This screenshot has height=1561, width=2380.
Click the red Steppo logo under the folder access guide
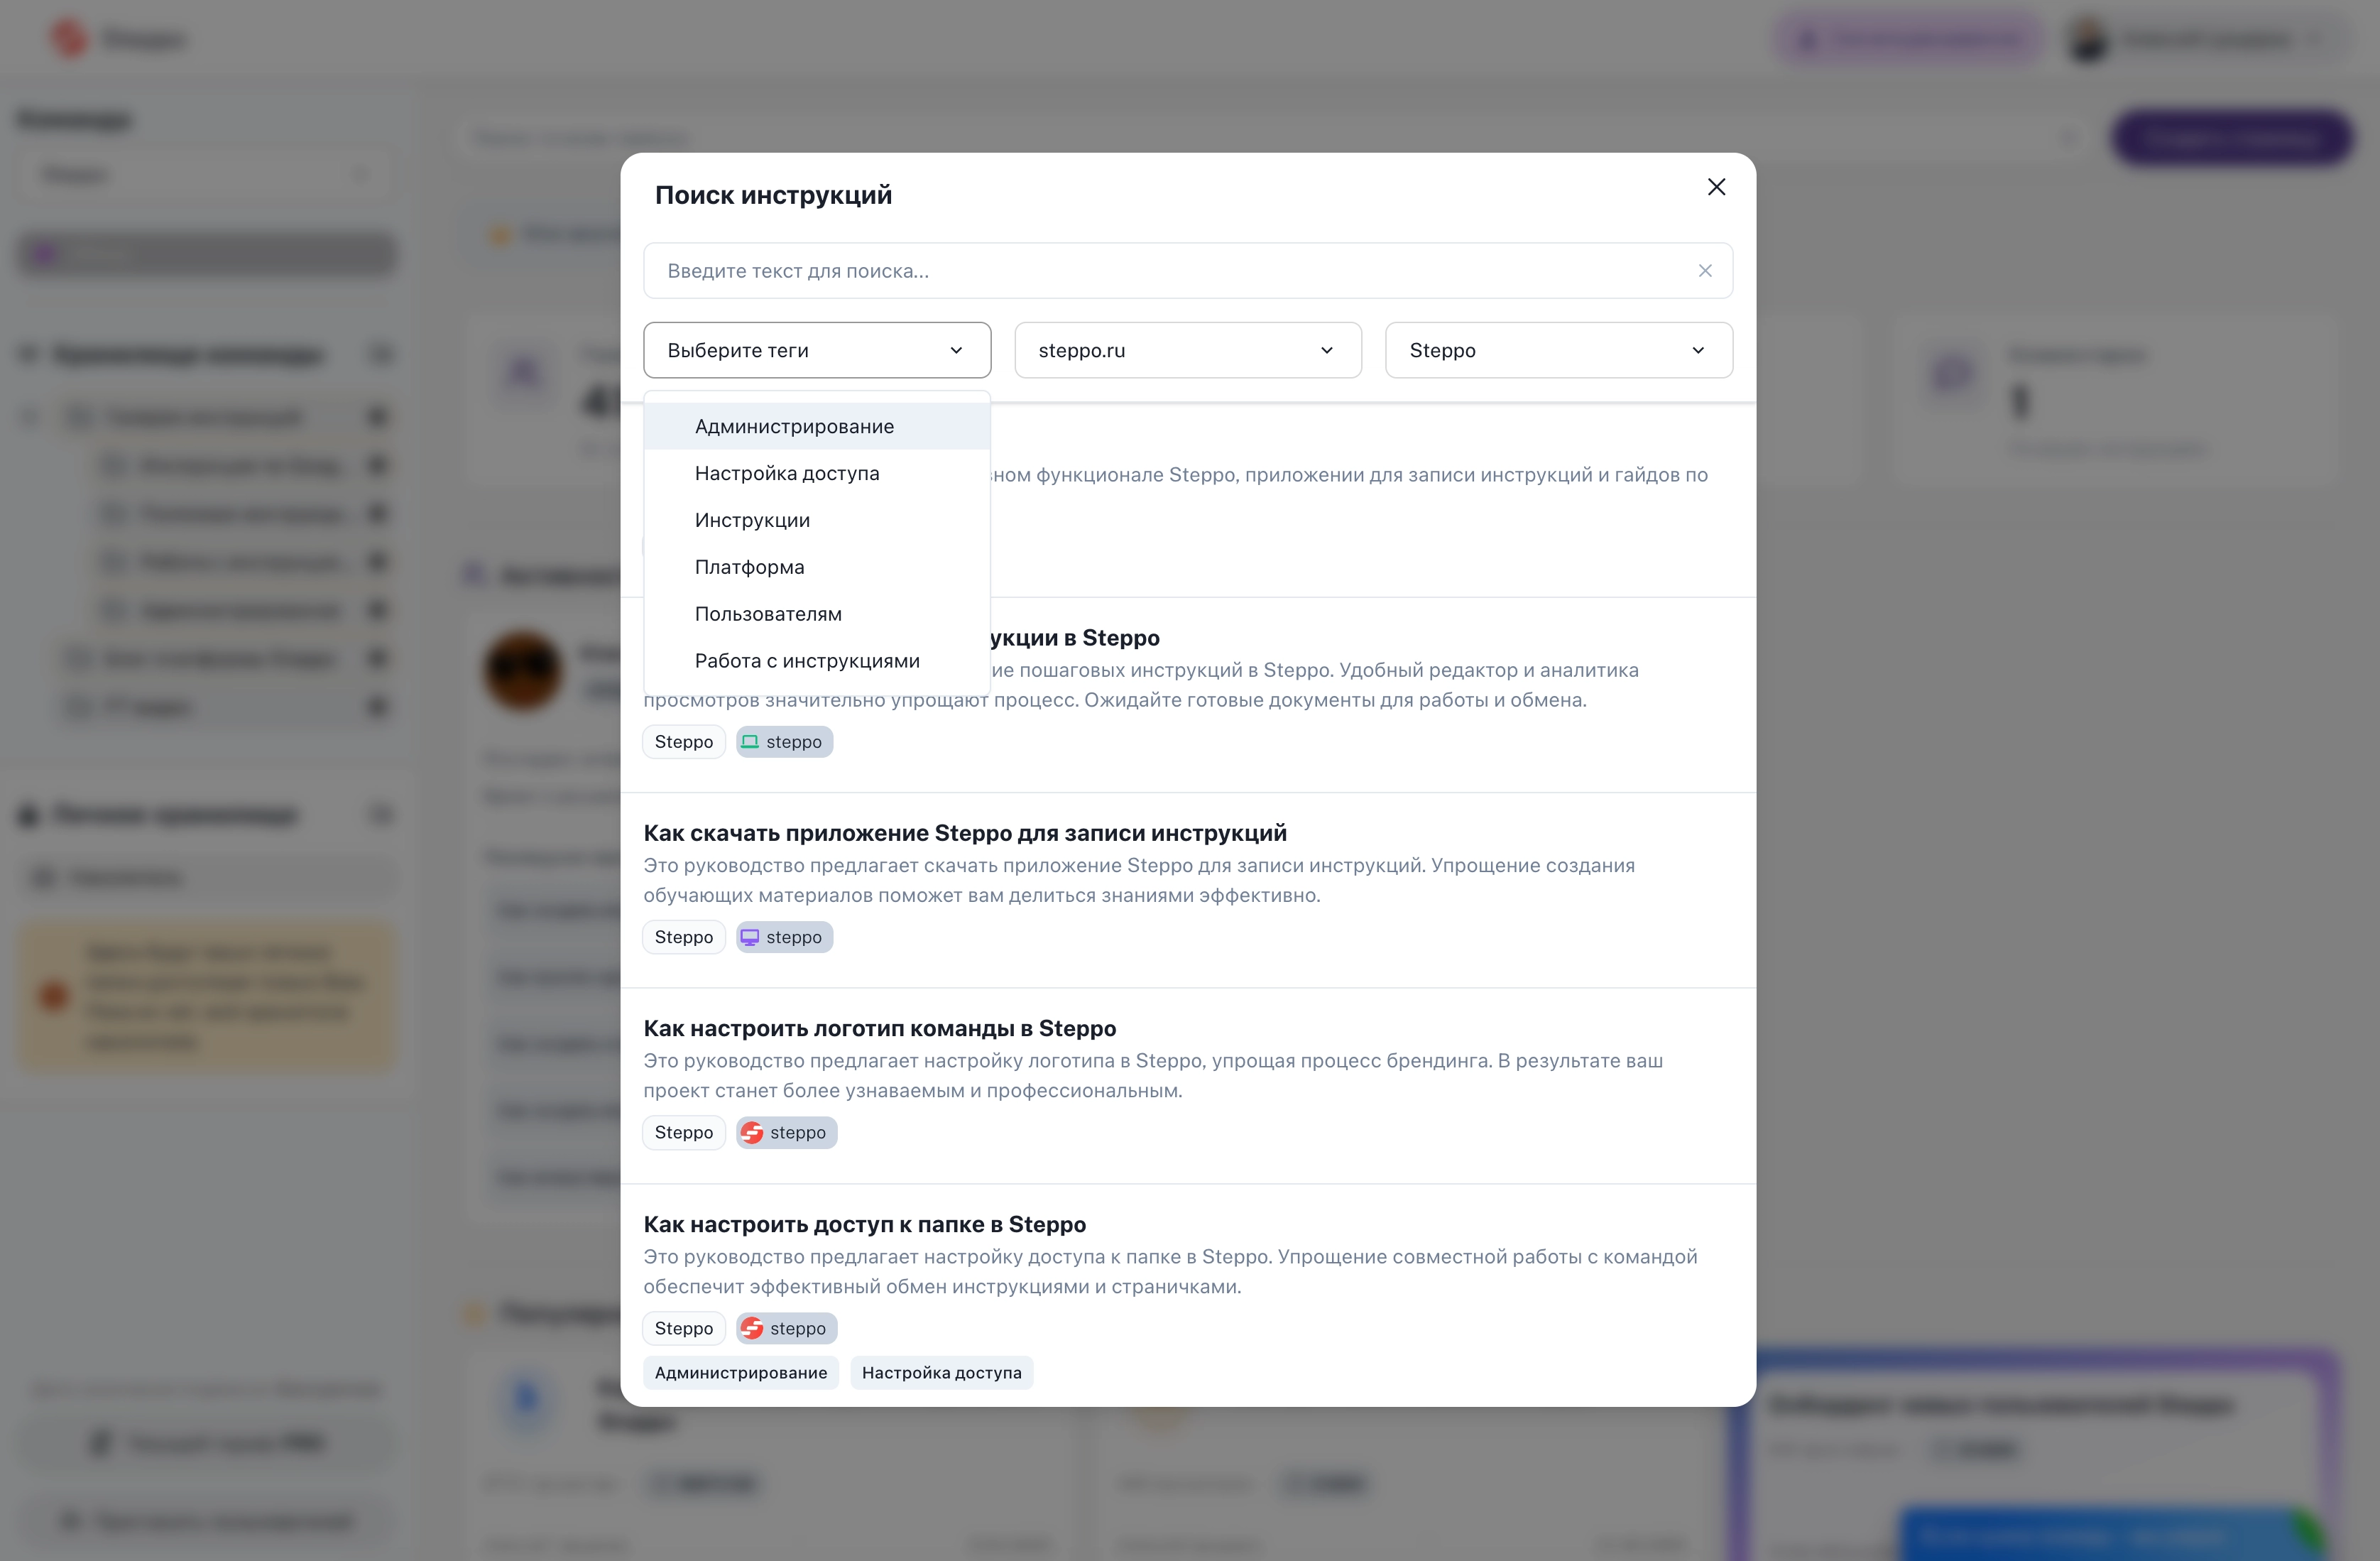tap(752, 1328)
